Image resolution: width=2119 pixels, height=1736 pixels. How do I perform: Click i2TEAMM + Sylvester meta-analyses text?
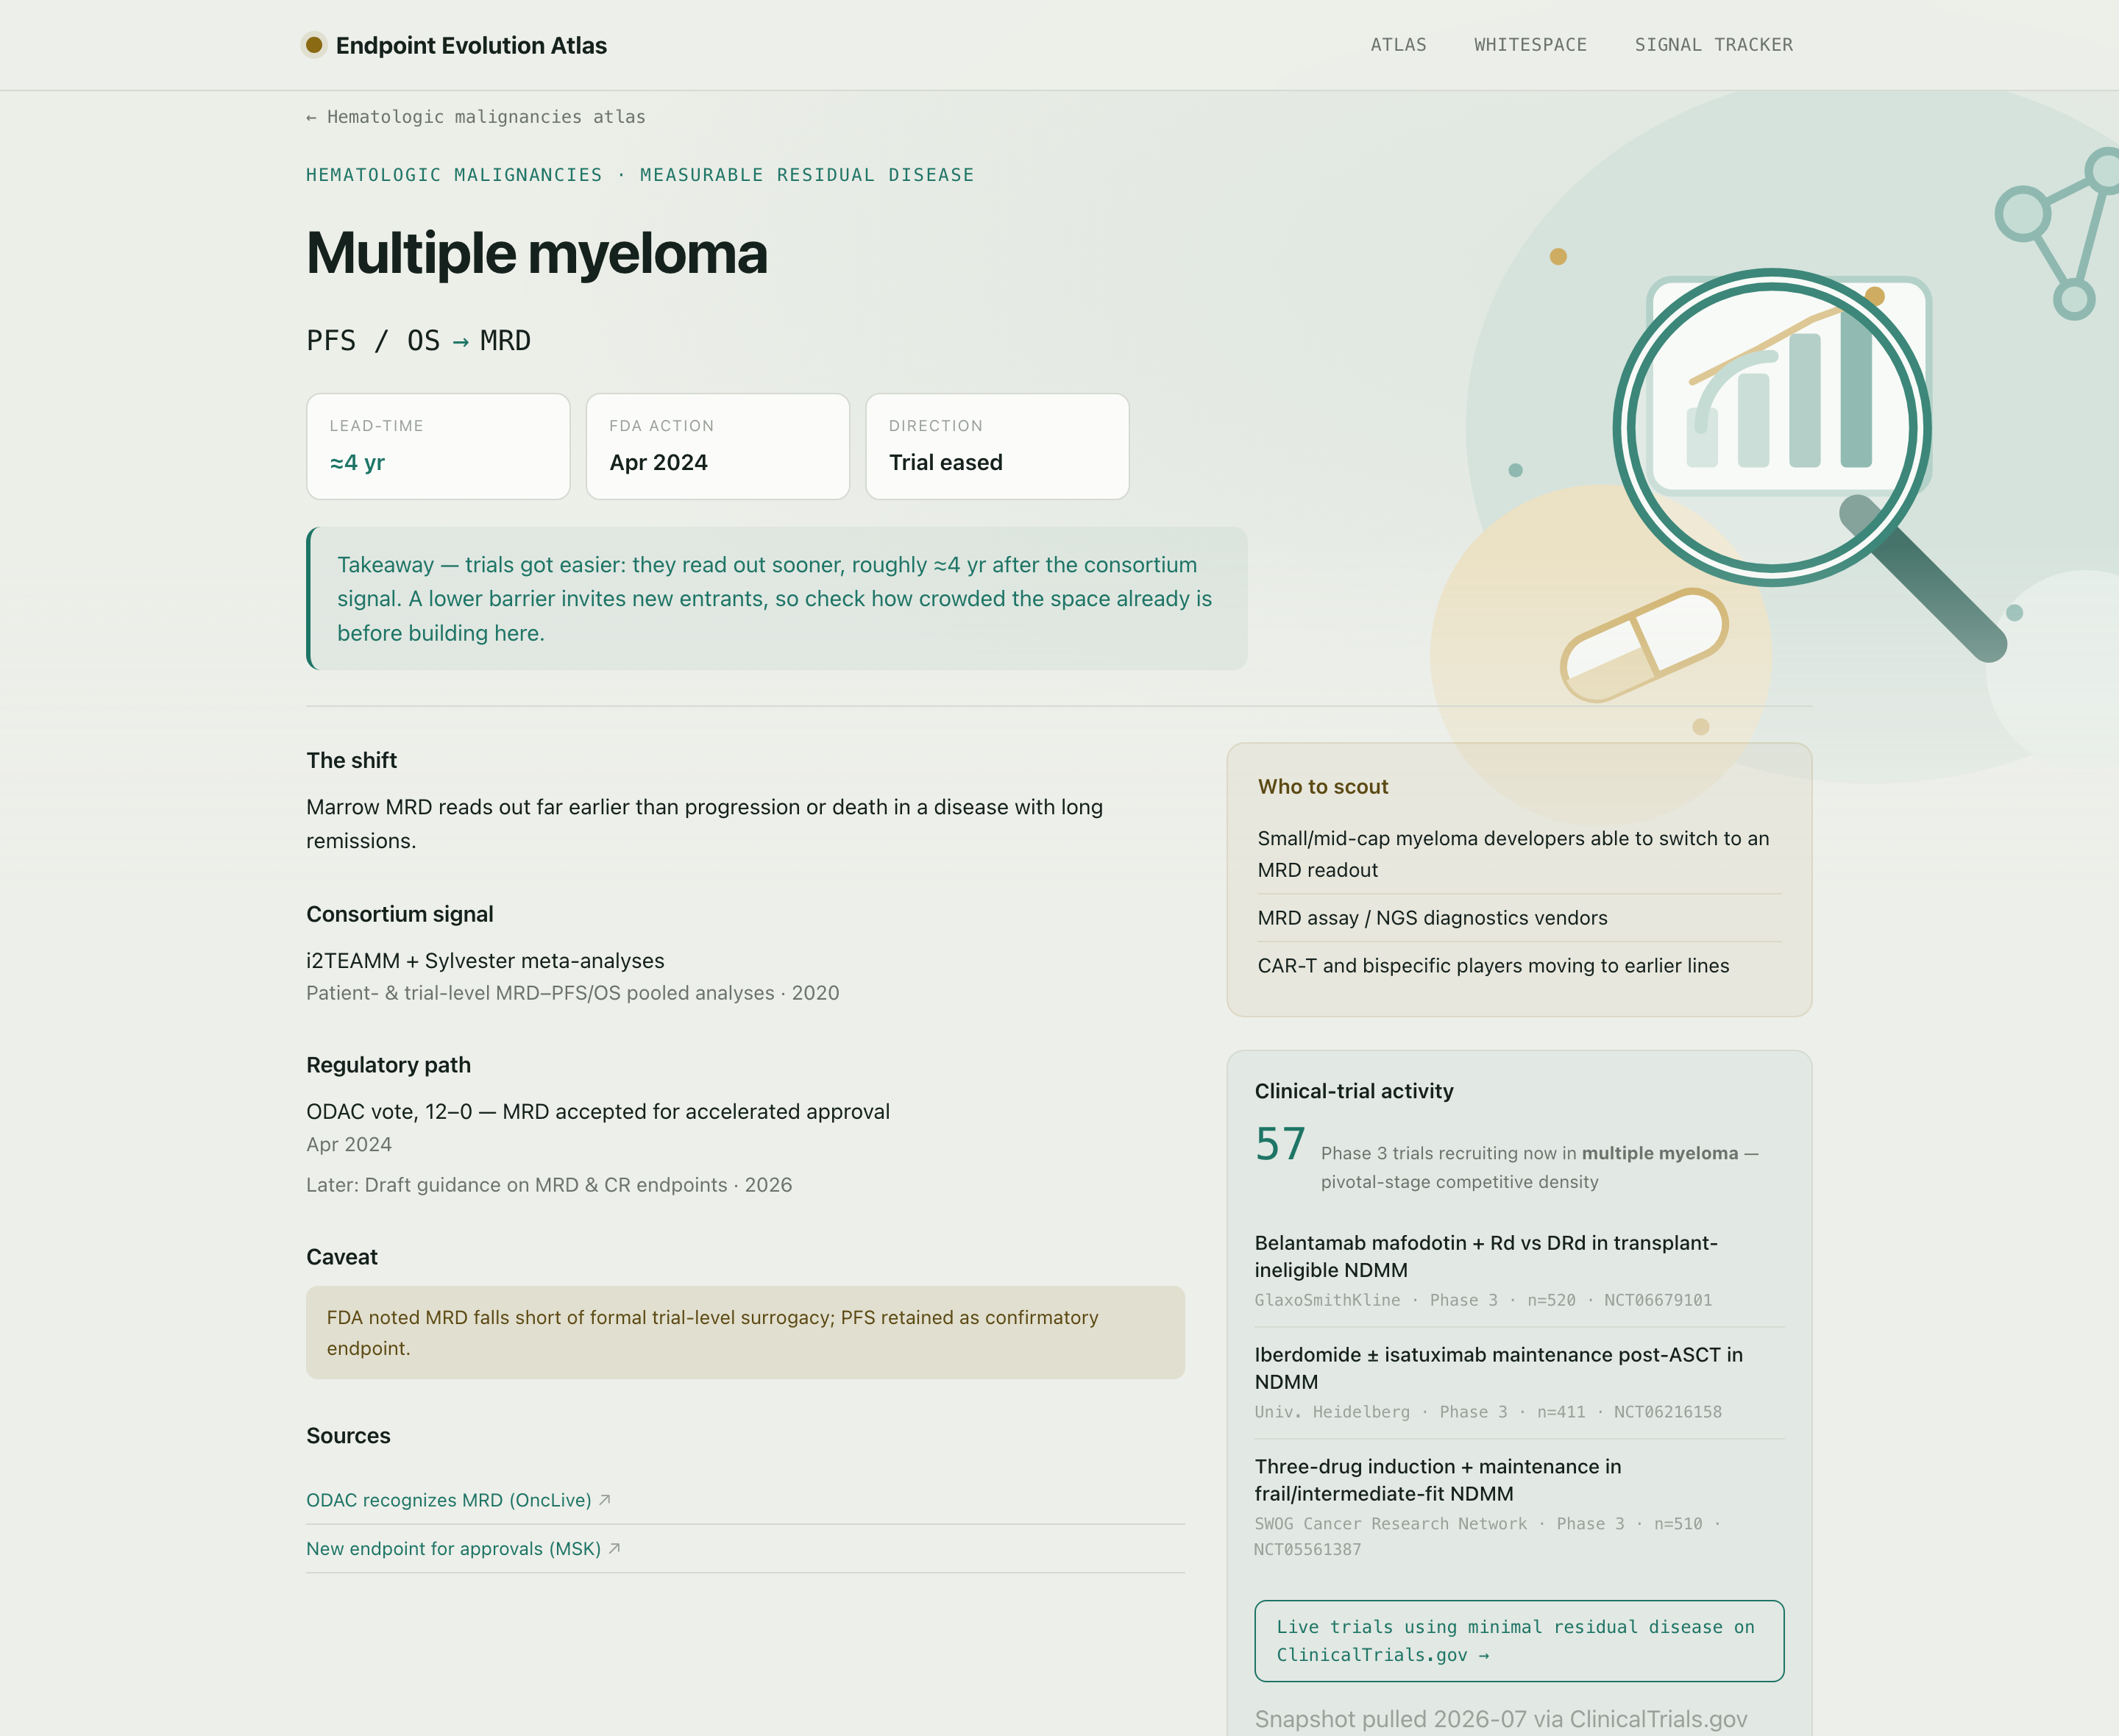coord(485,961)
